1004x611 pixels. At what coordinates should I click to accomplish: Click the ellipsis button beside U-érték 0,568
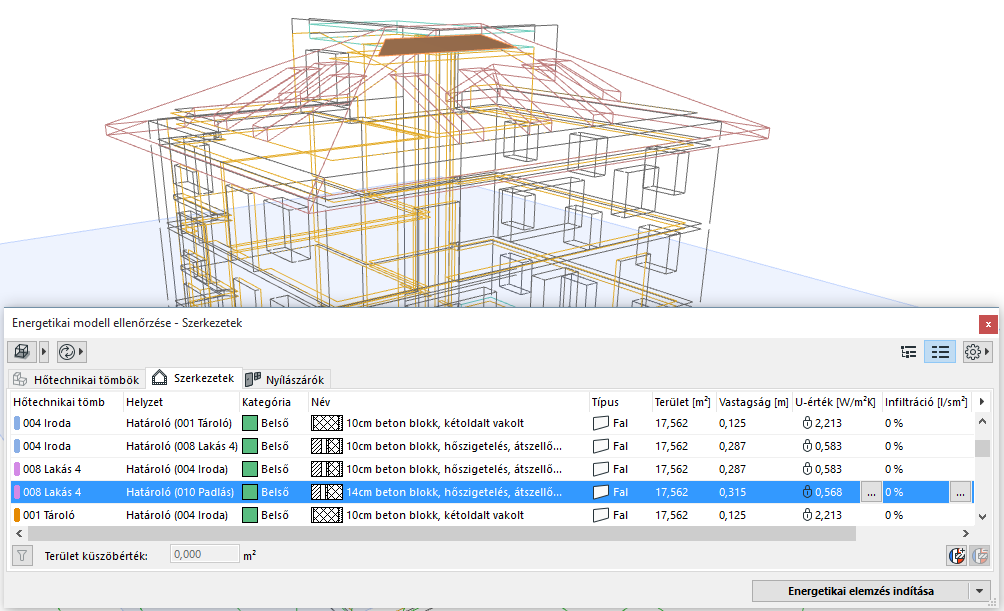tap(871, 492)
